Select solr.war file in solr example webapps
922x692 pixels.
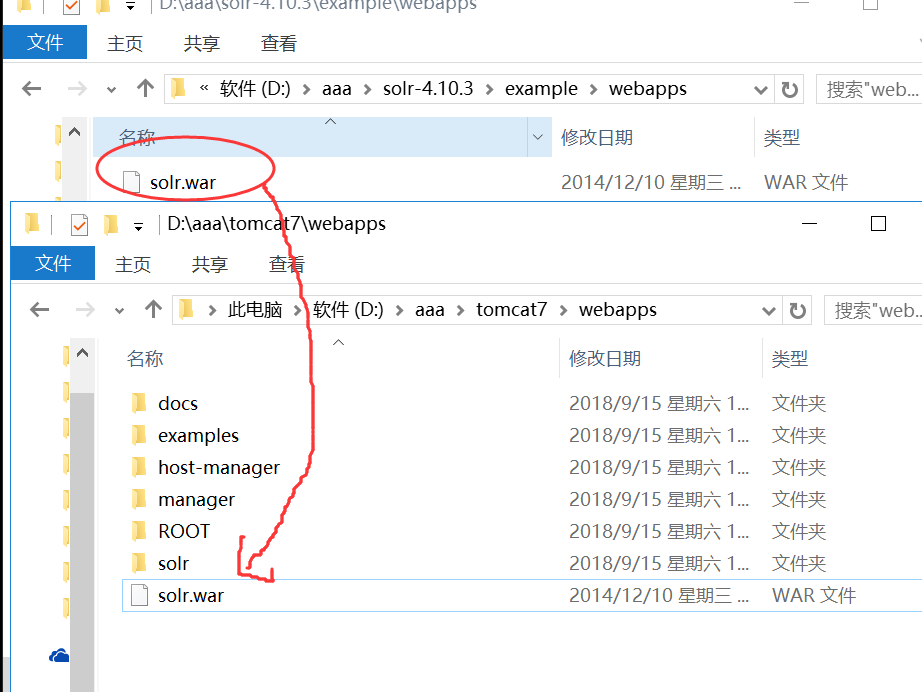click(183, 183)
